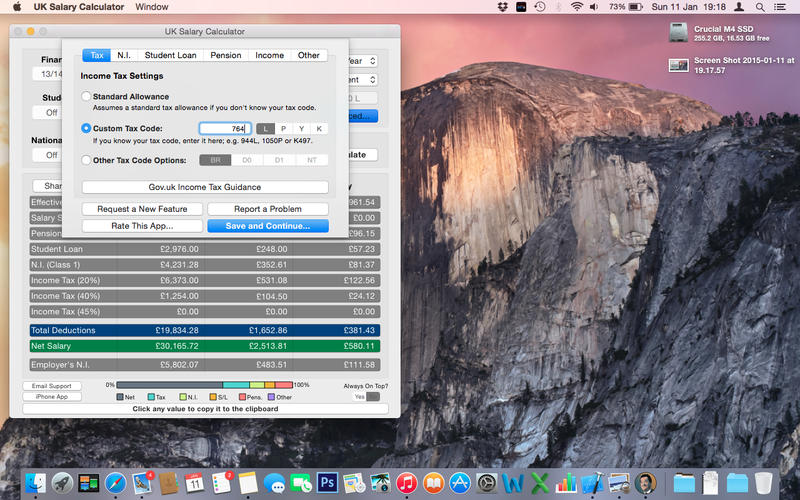
Task: Open the Trash in the dock
Action: [x=764, y=482]
